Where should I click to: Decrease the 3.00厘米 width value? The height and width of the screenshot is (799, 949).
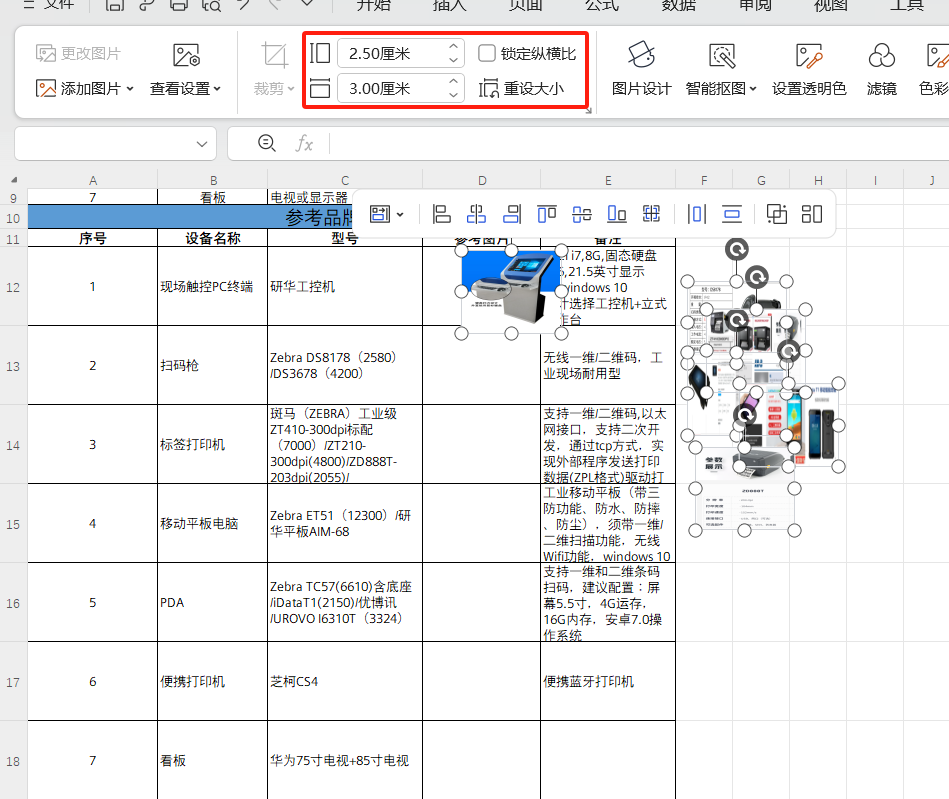click(x=453, y=95)
